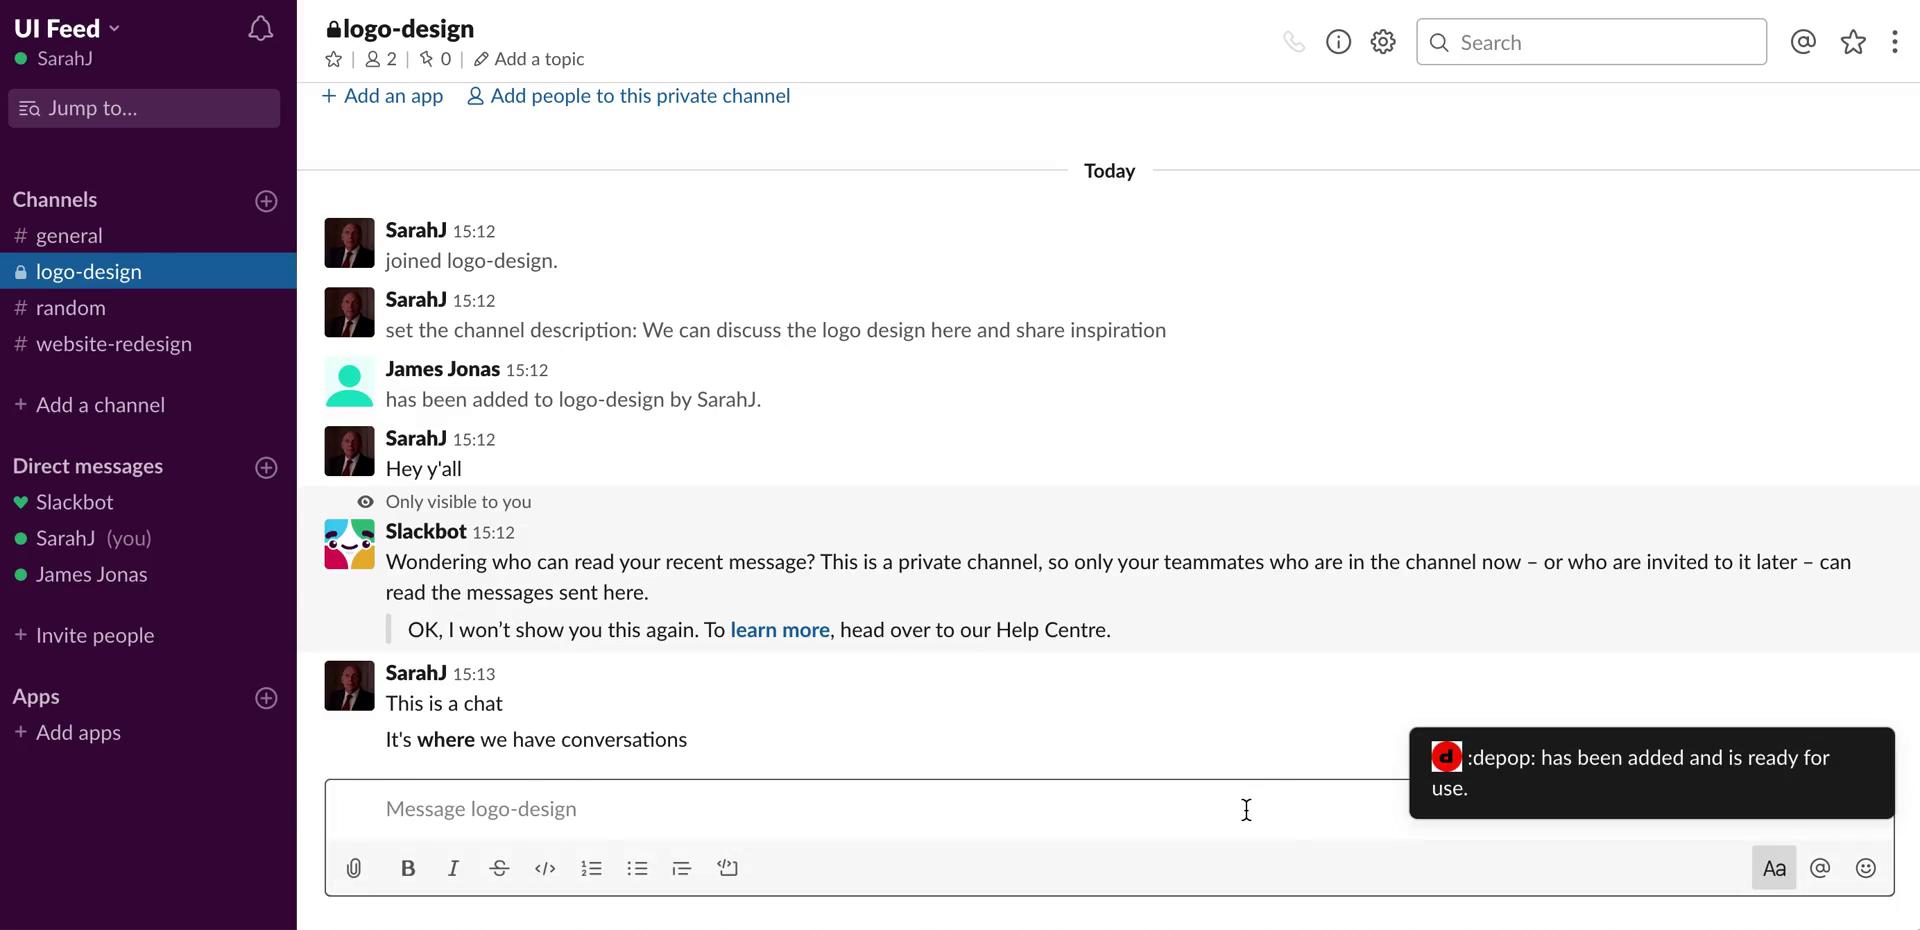The image size is (1920, 930).
Task: Open SarahJ (you) direct message
Action: pyautogui.click(x=148, y=538)
